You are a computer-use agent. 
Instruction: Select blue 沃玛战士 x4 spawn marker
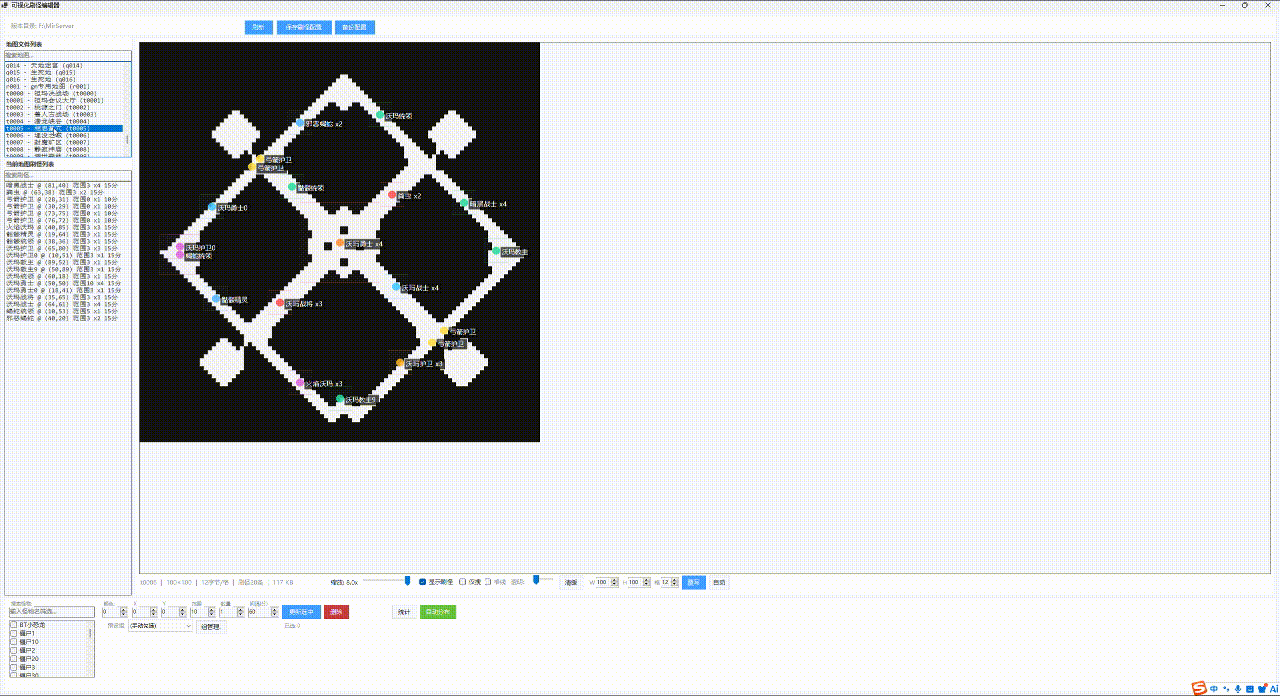[396, 287]
